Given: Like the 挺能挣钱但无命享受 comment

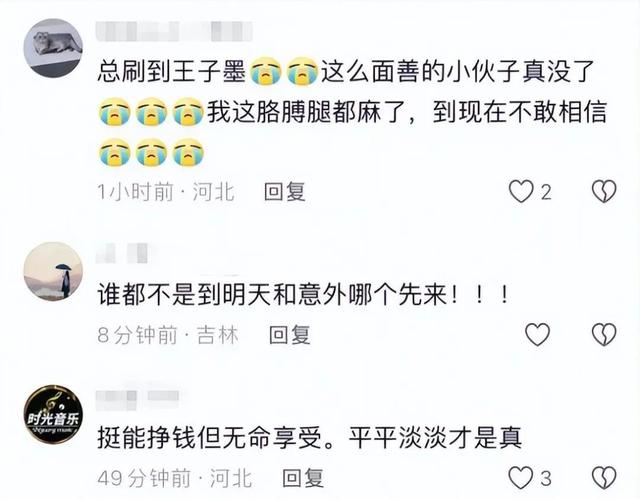Looking at the screenshot, I should 521,477.
